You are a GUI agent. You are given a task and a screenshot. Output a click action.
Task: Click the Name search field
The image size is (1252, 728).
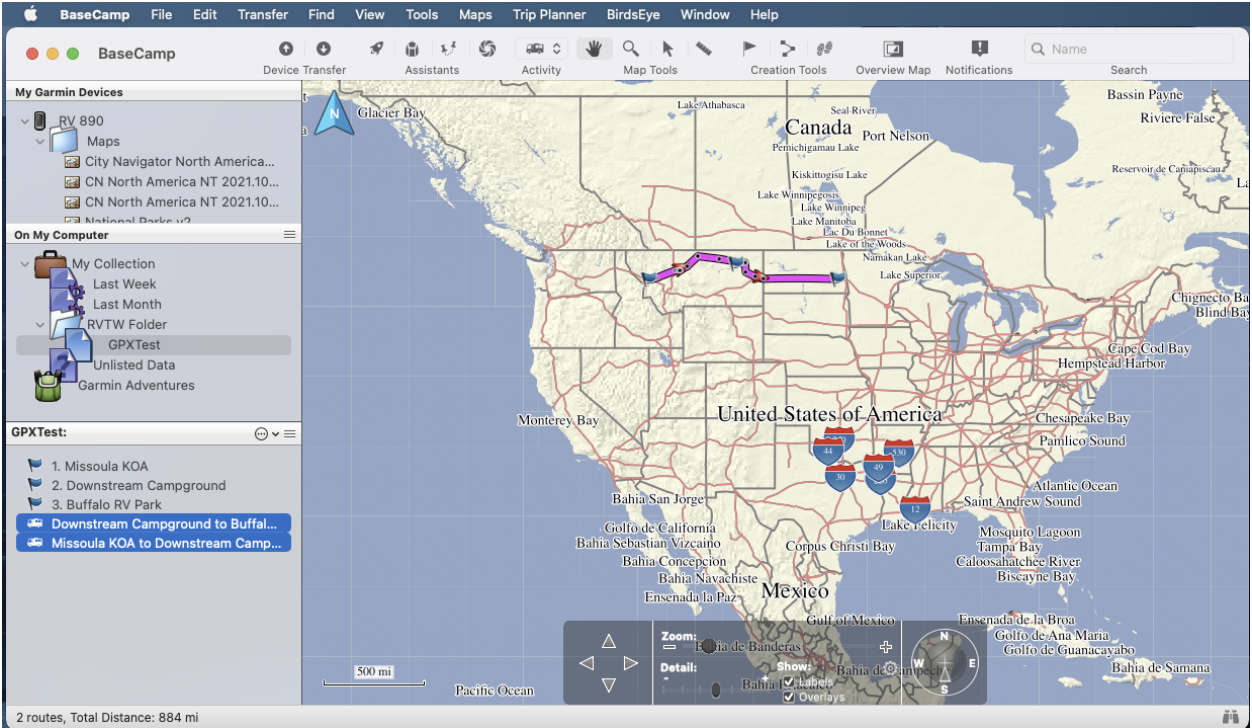[x=1129, y=49]
